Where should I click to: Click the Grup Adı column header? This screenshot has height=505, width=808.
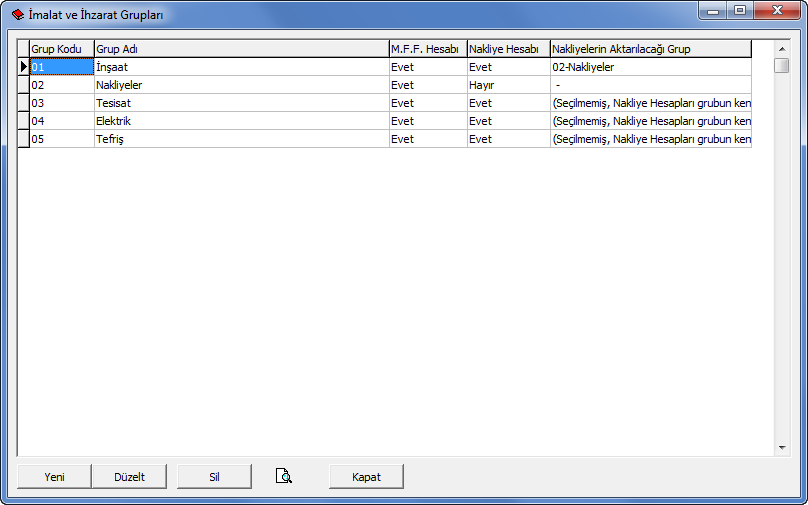[240, 49]
